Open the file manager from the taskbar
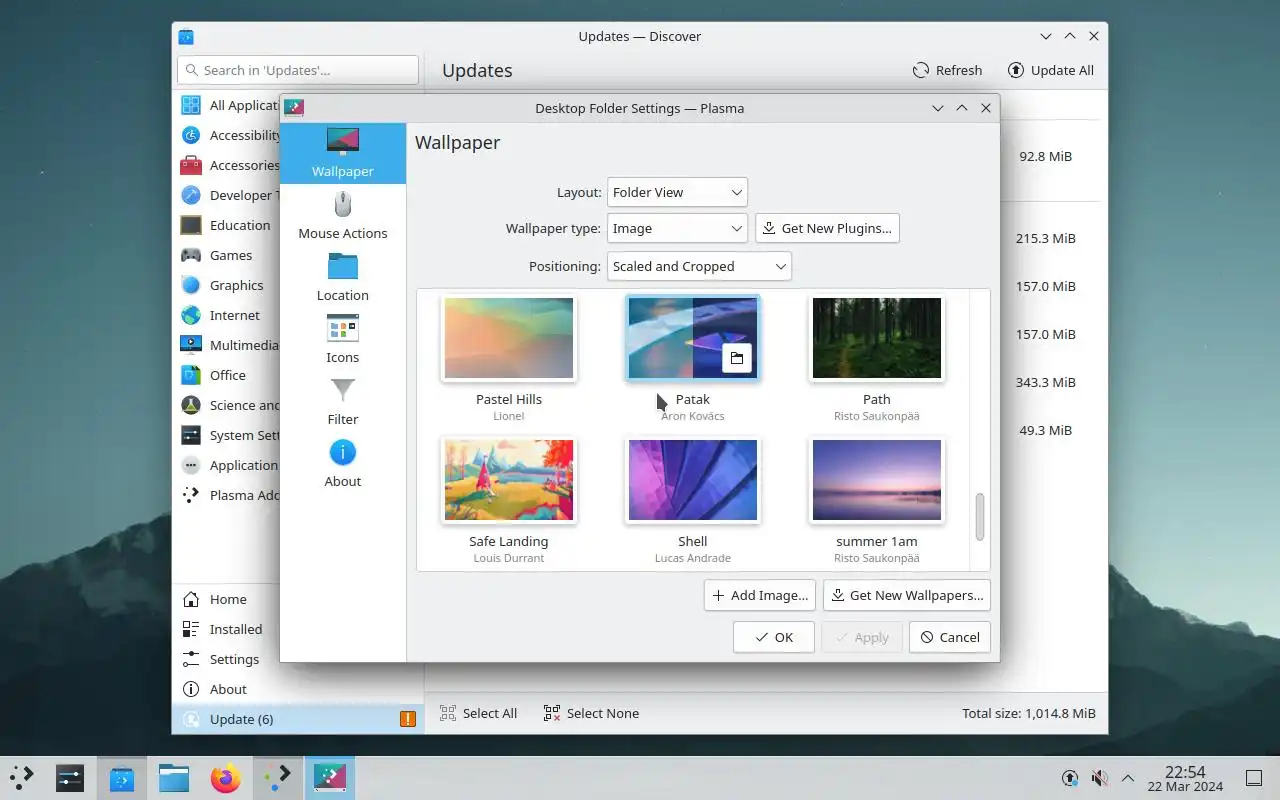1280x800 pixels. tap(174, 777)
